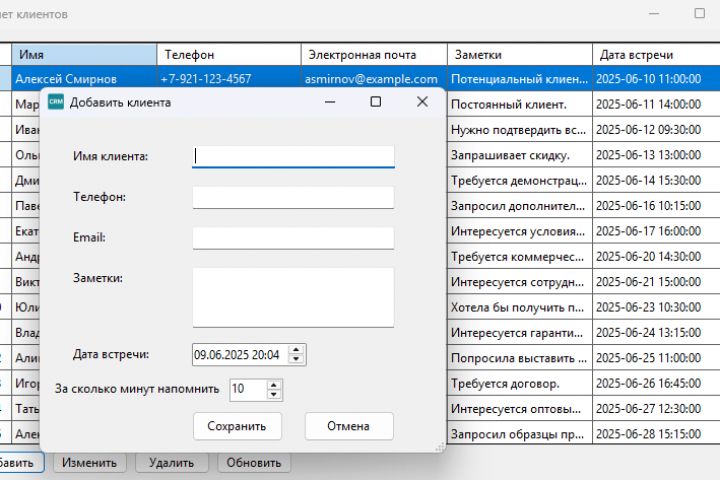
Task: Click note cell Требуется коммерчес...
Action: coord(520,256)
